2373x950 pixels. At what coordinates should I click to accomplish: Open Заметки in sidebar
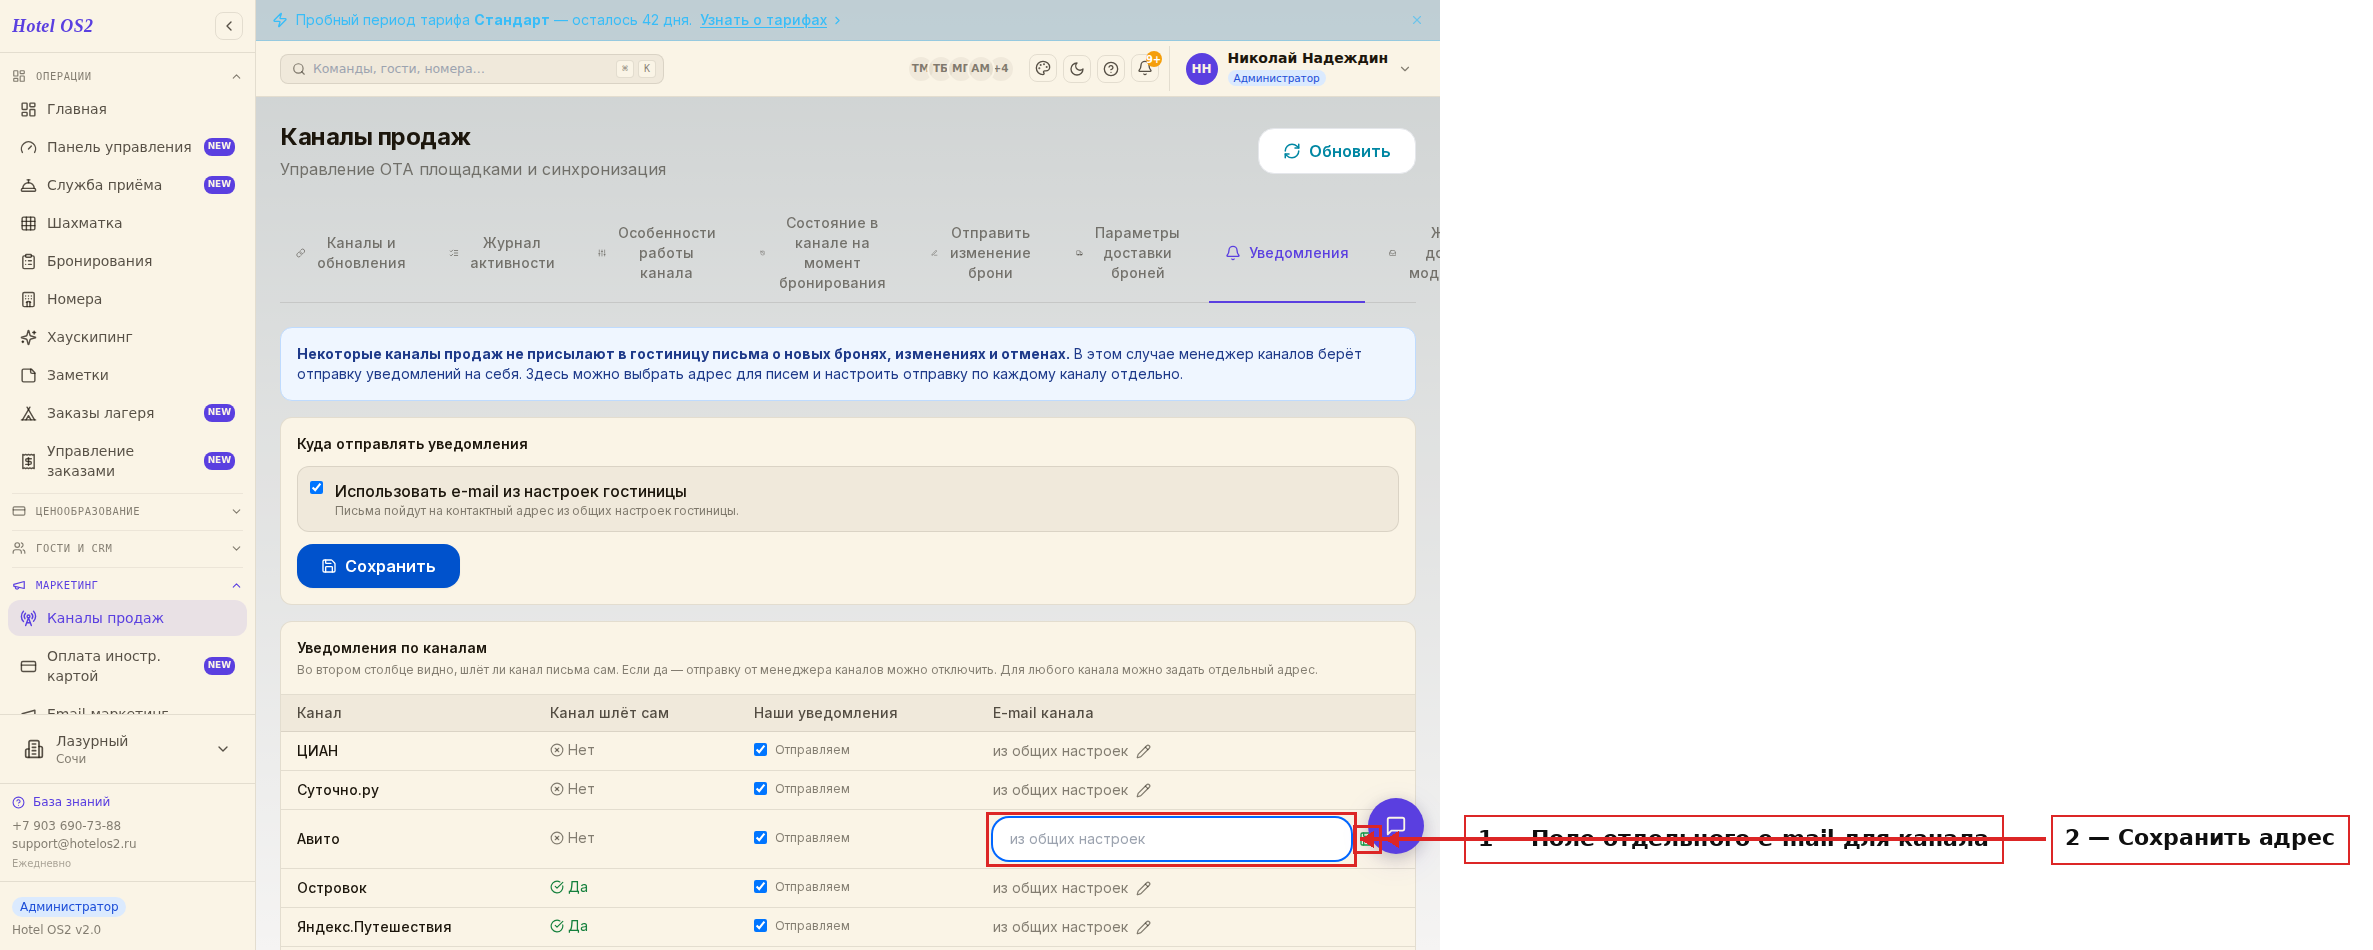[127, 375]
